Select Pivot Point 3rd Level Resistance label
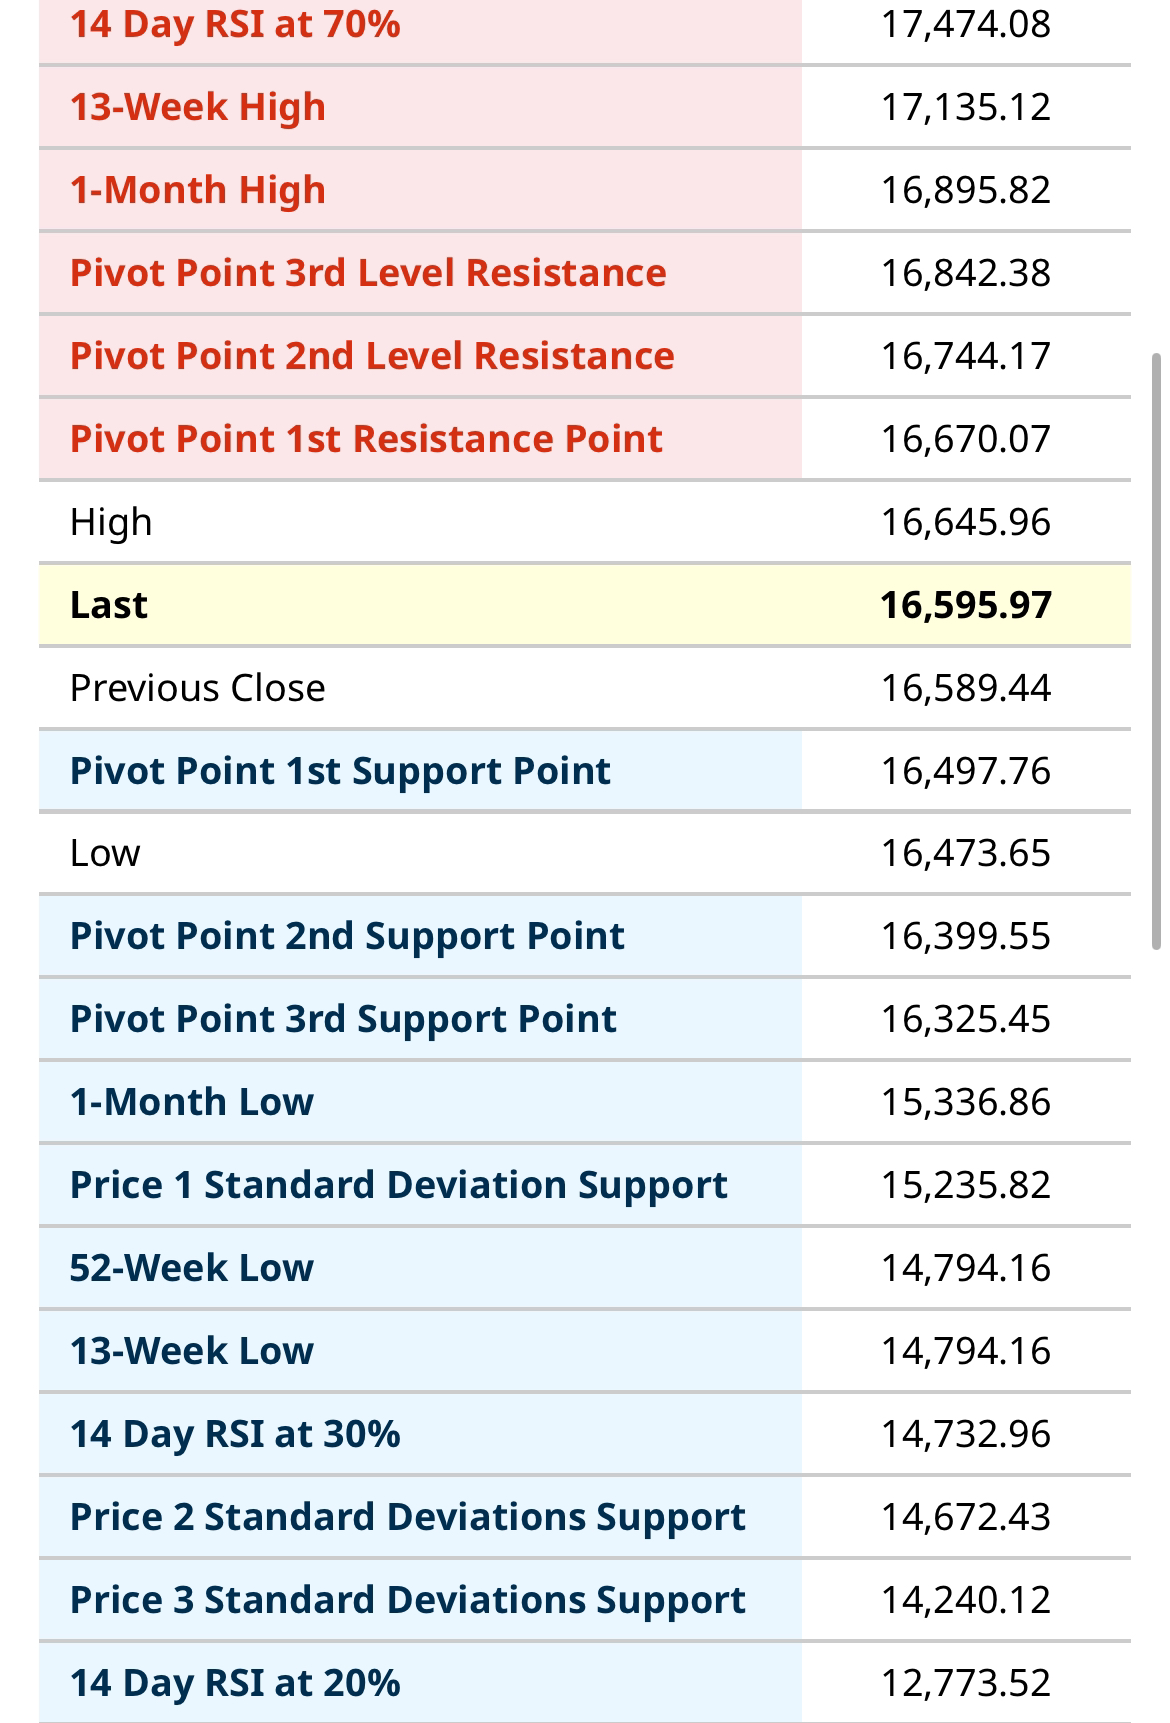Image resolution: width=1170 pixels, height=1723 pixels. (x=368, y=273)
